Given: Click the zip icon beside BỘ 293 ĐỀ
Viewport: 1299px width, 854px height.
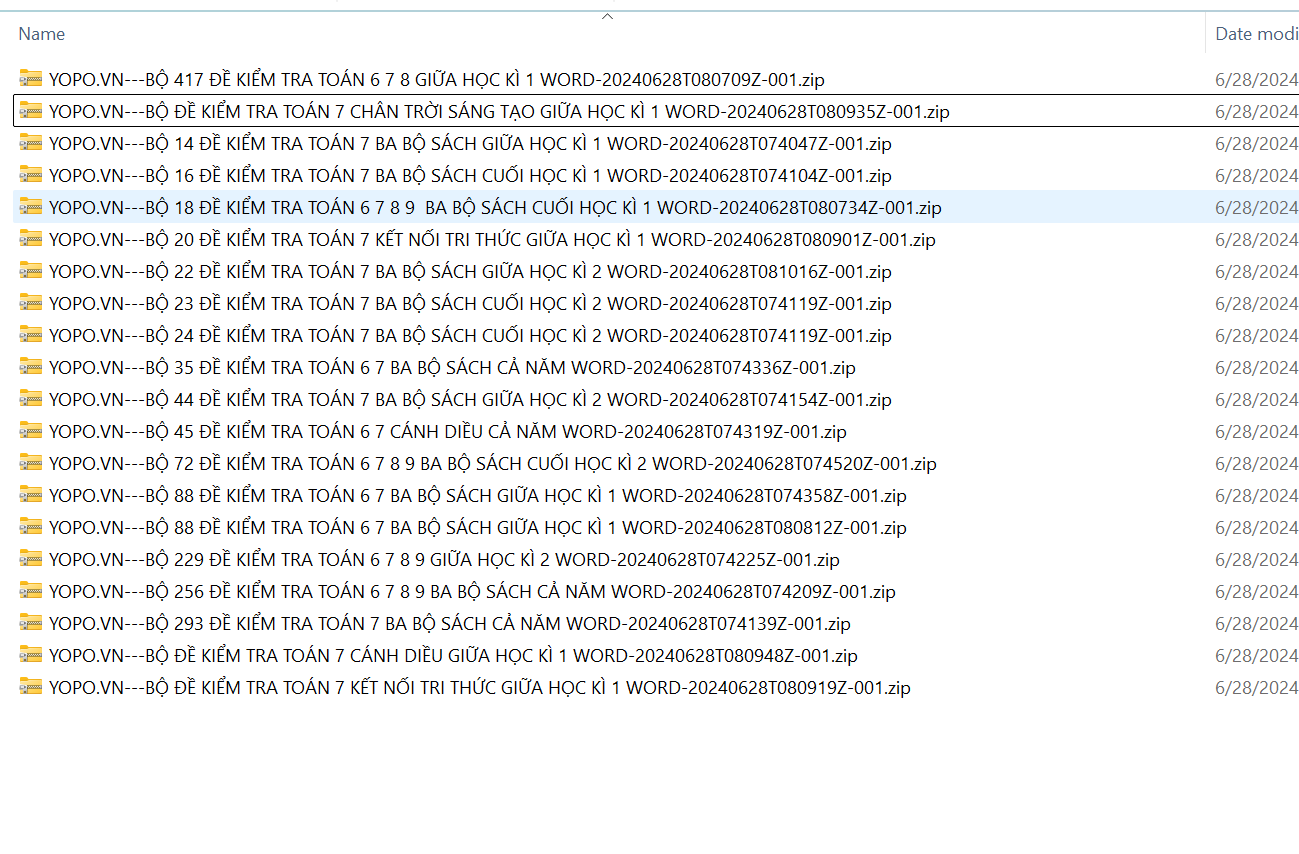Looking at the screenshot, I should click(x=31, y=623).
